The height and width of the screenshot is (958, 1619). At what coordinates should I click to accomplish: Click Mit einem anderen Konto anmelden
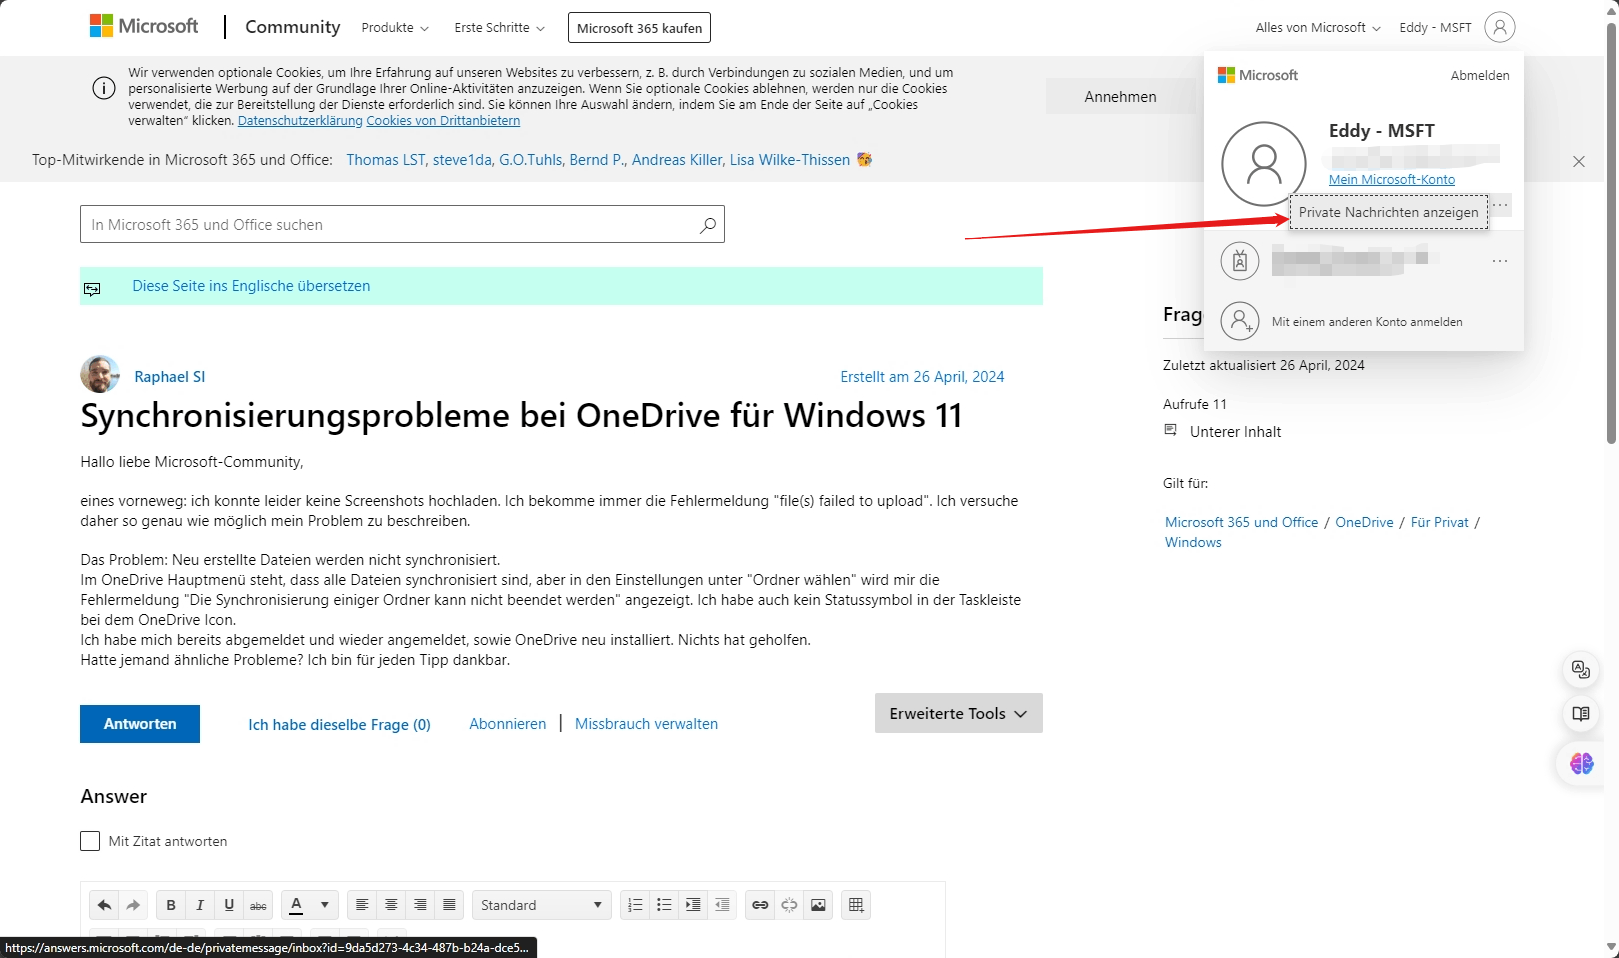pos(1367,322)
